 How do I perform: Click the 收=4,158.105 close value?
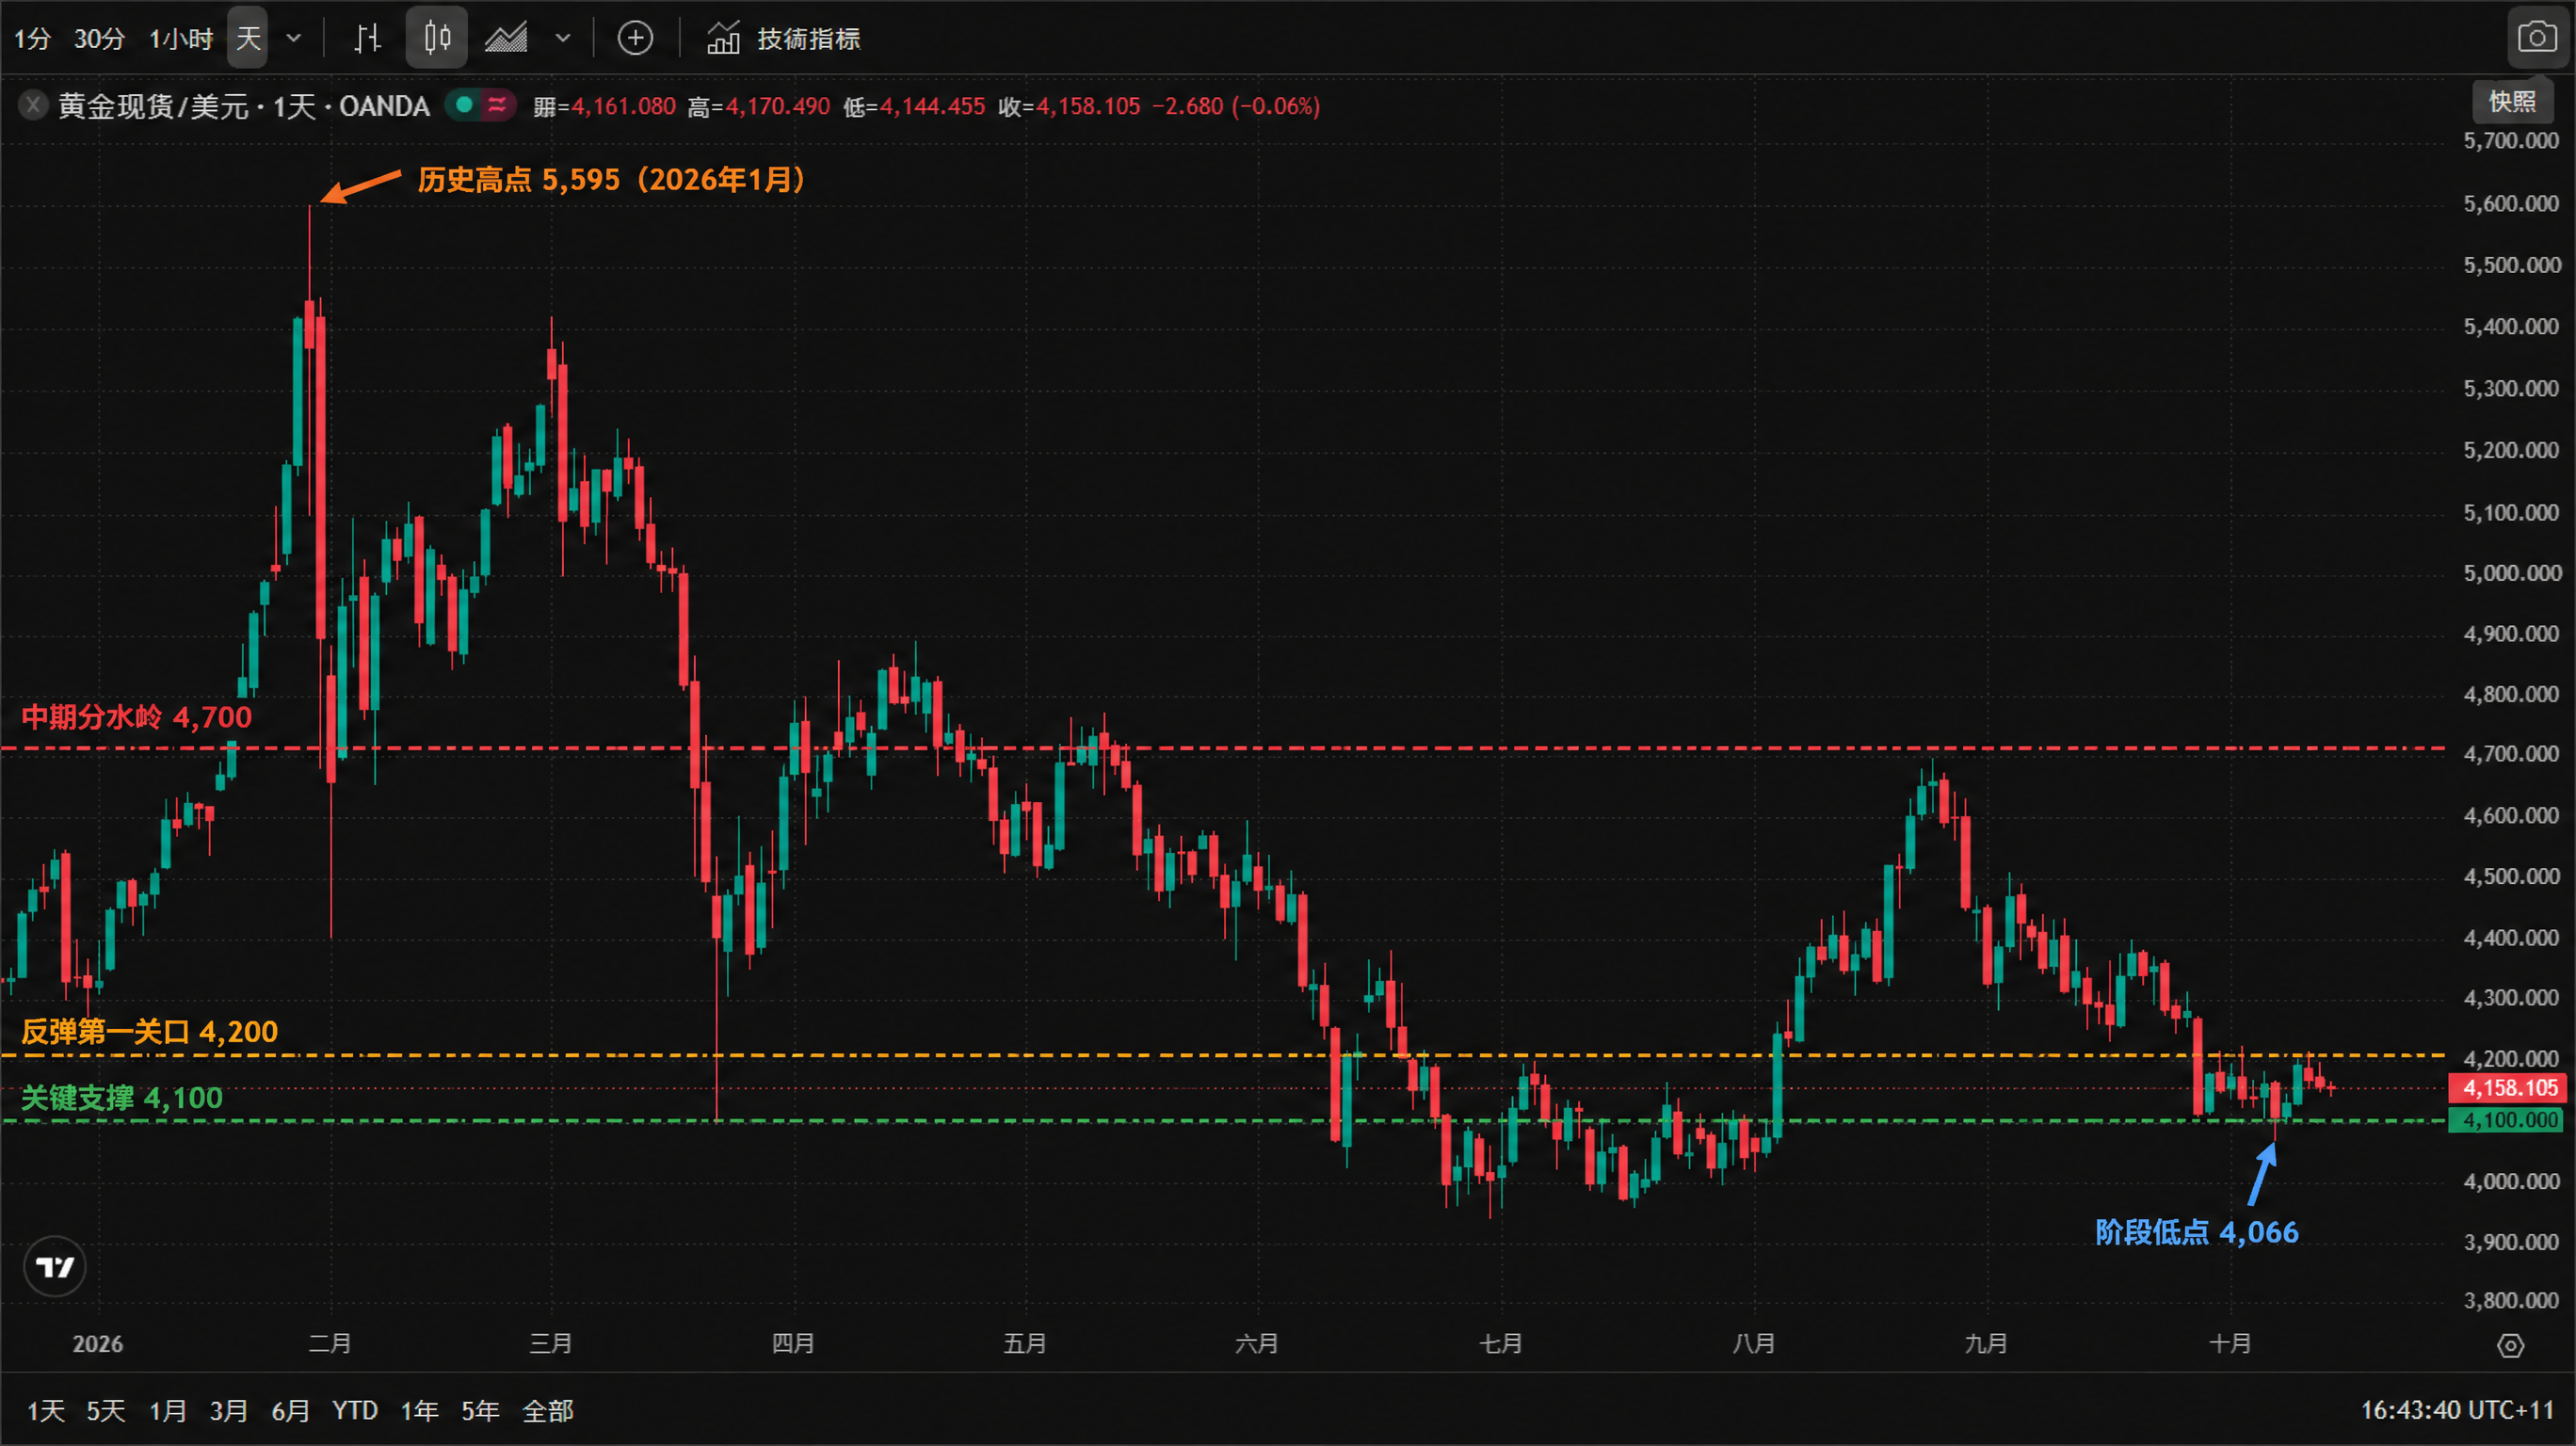pyautogui.click(x=1069, y=106)
